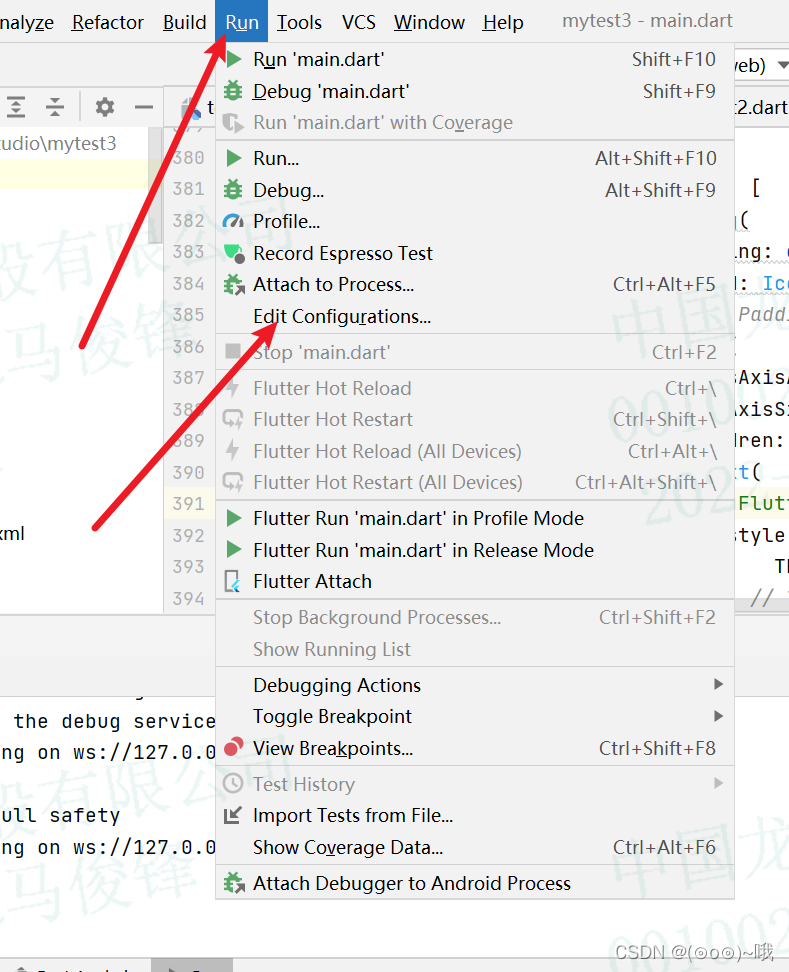
Task: Click the Attach Debugger to Android Process icon
Action: coord(234,883)
